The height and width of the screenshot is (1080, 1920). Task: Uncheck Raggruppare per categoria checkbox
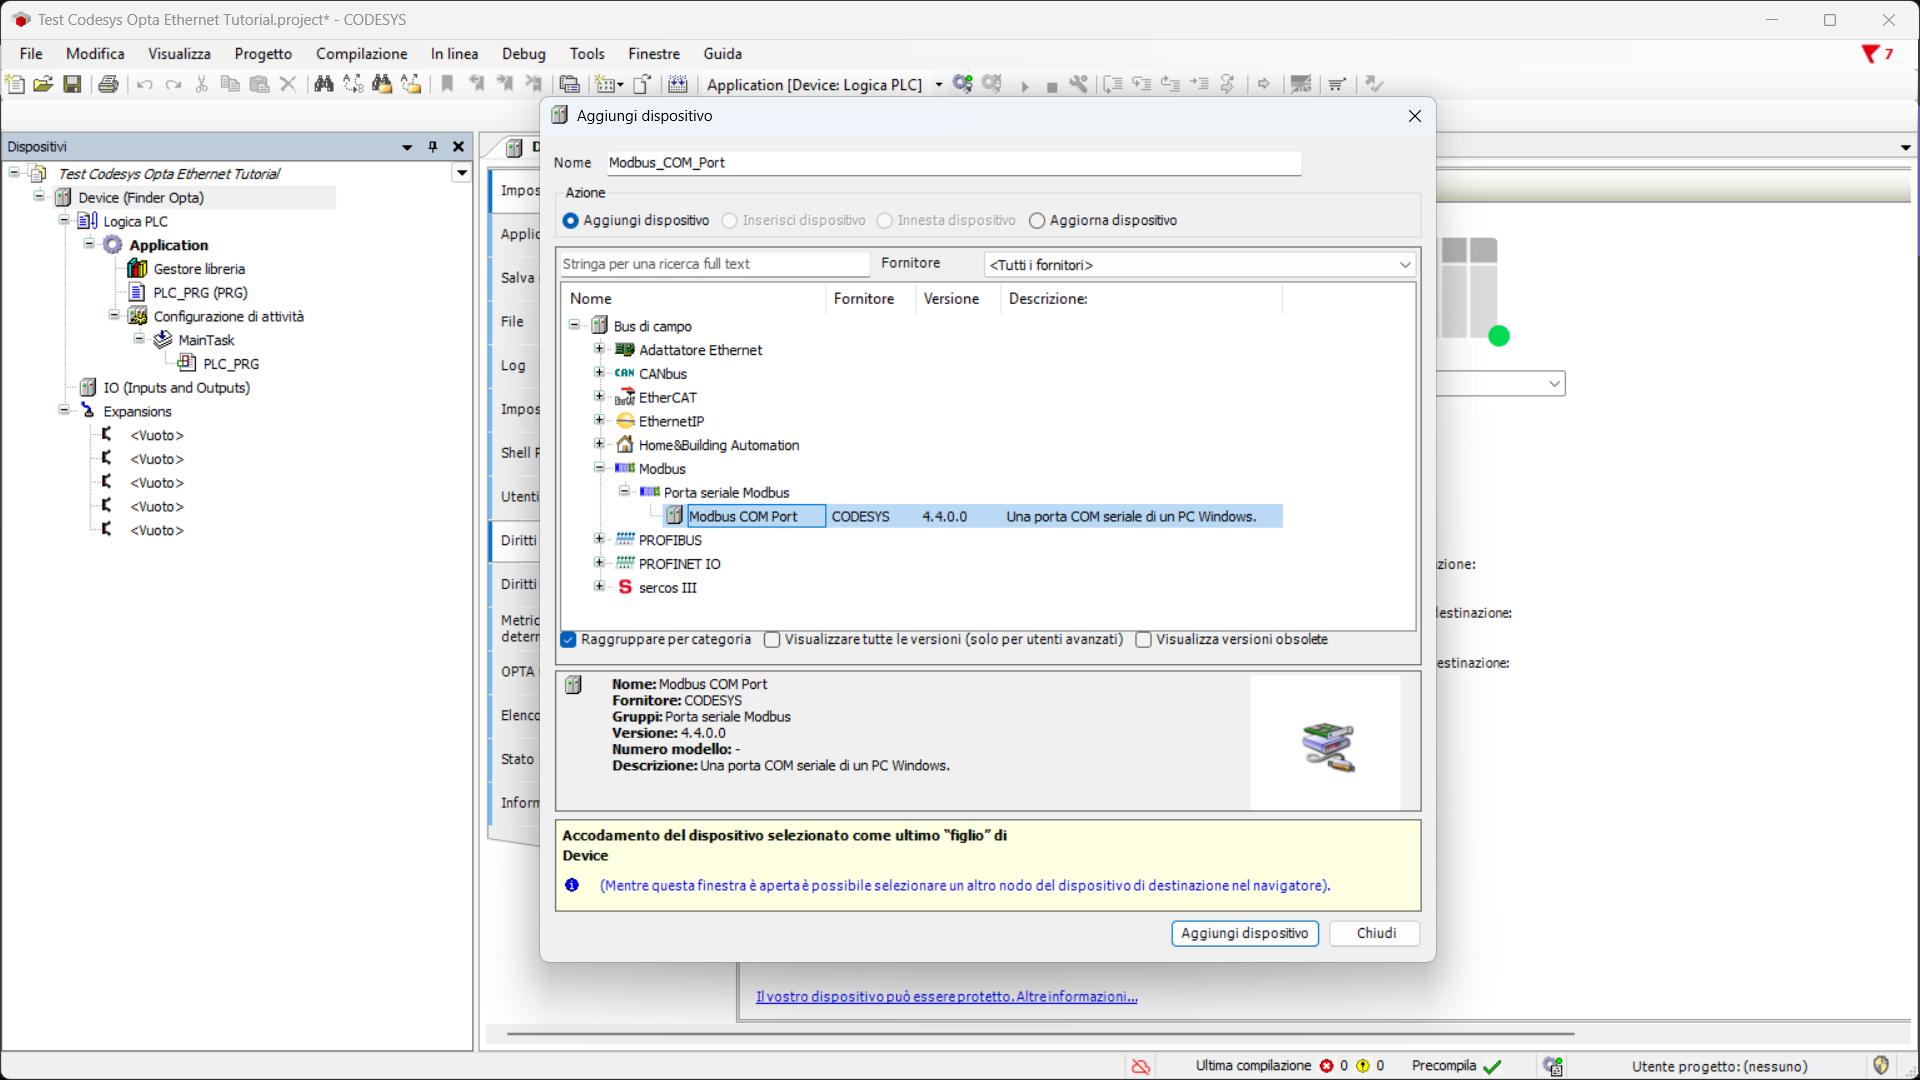tap(569, 640)
